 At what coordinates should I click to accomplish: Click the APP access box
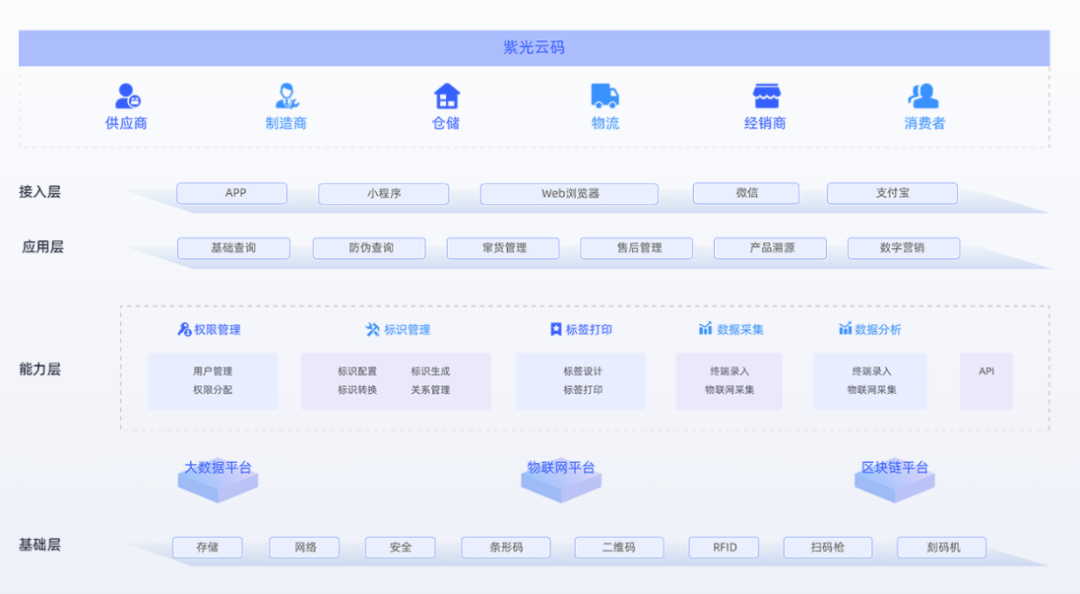231,193
